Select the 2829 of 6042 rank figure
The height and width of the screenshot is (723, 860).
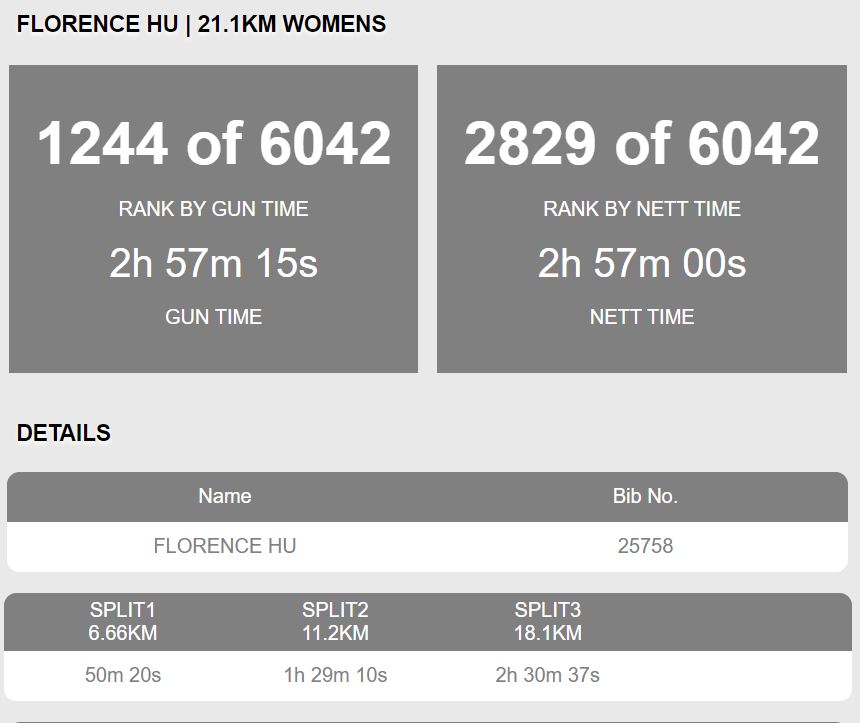coord(642,143)
